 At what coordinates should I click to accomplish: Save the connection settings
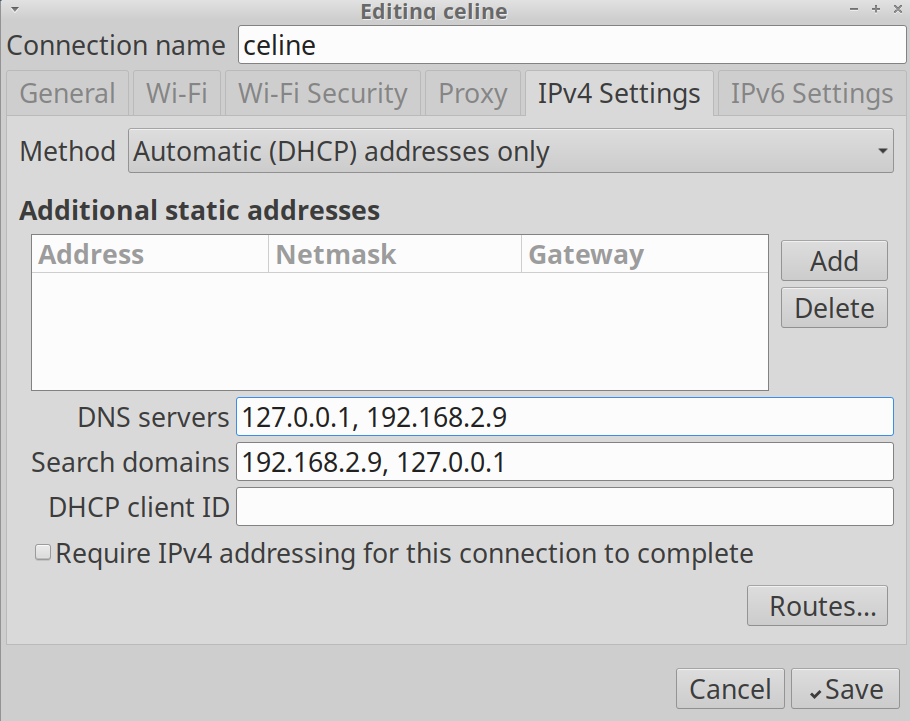click(845, 689)
